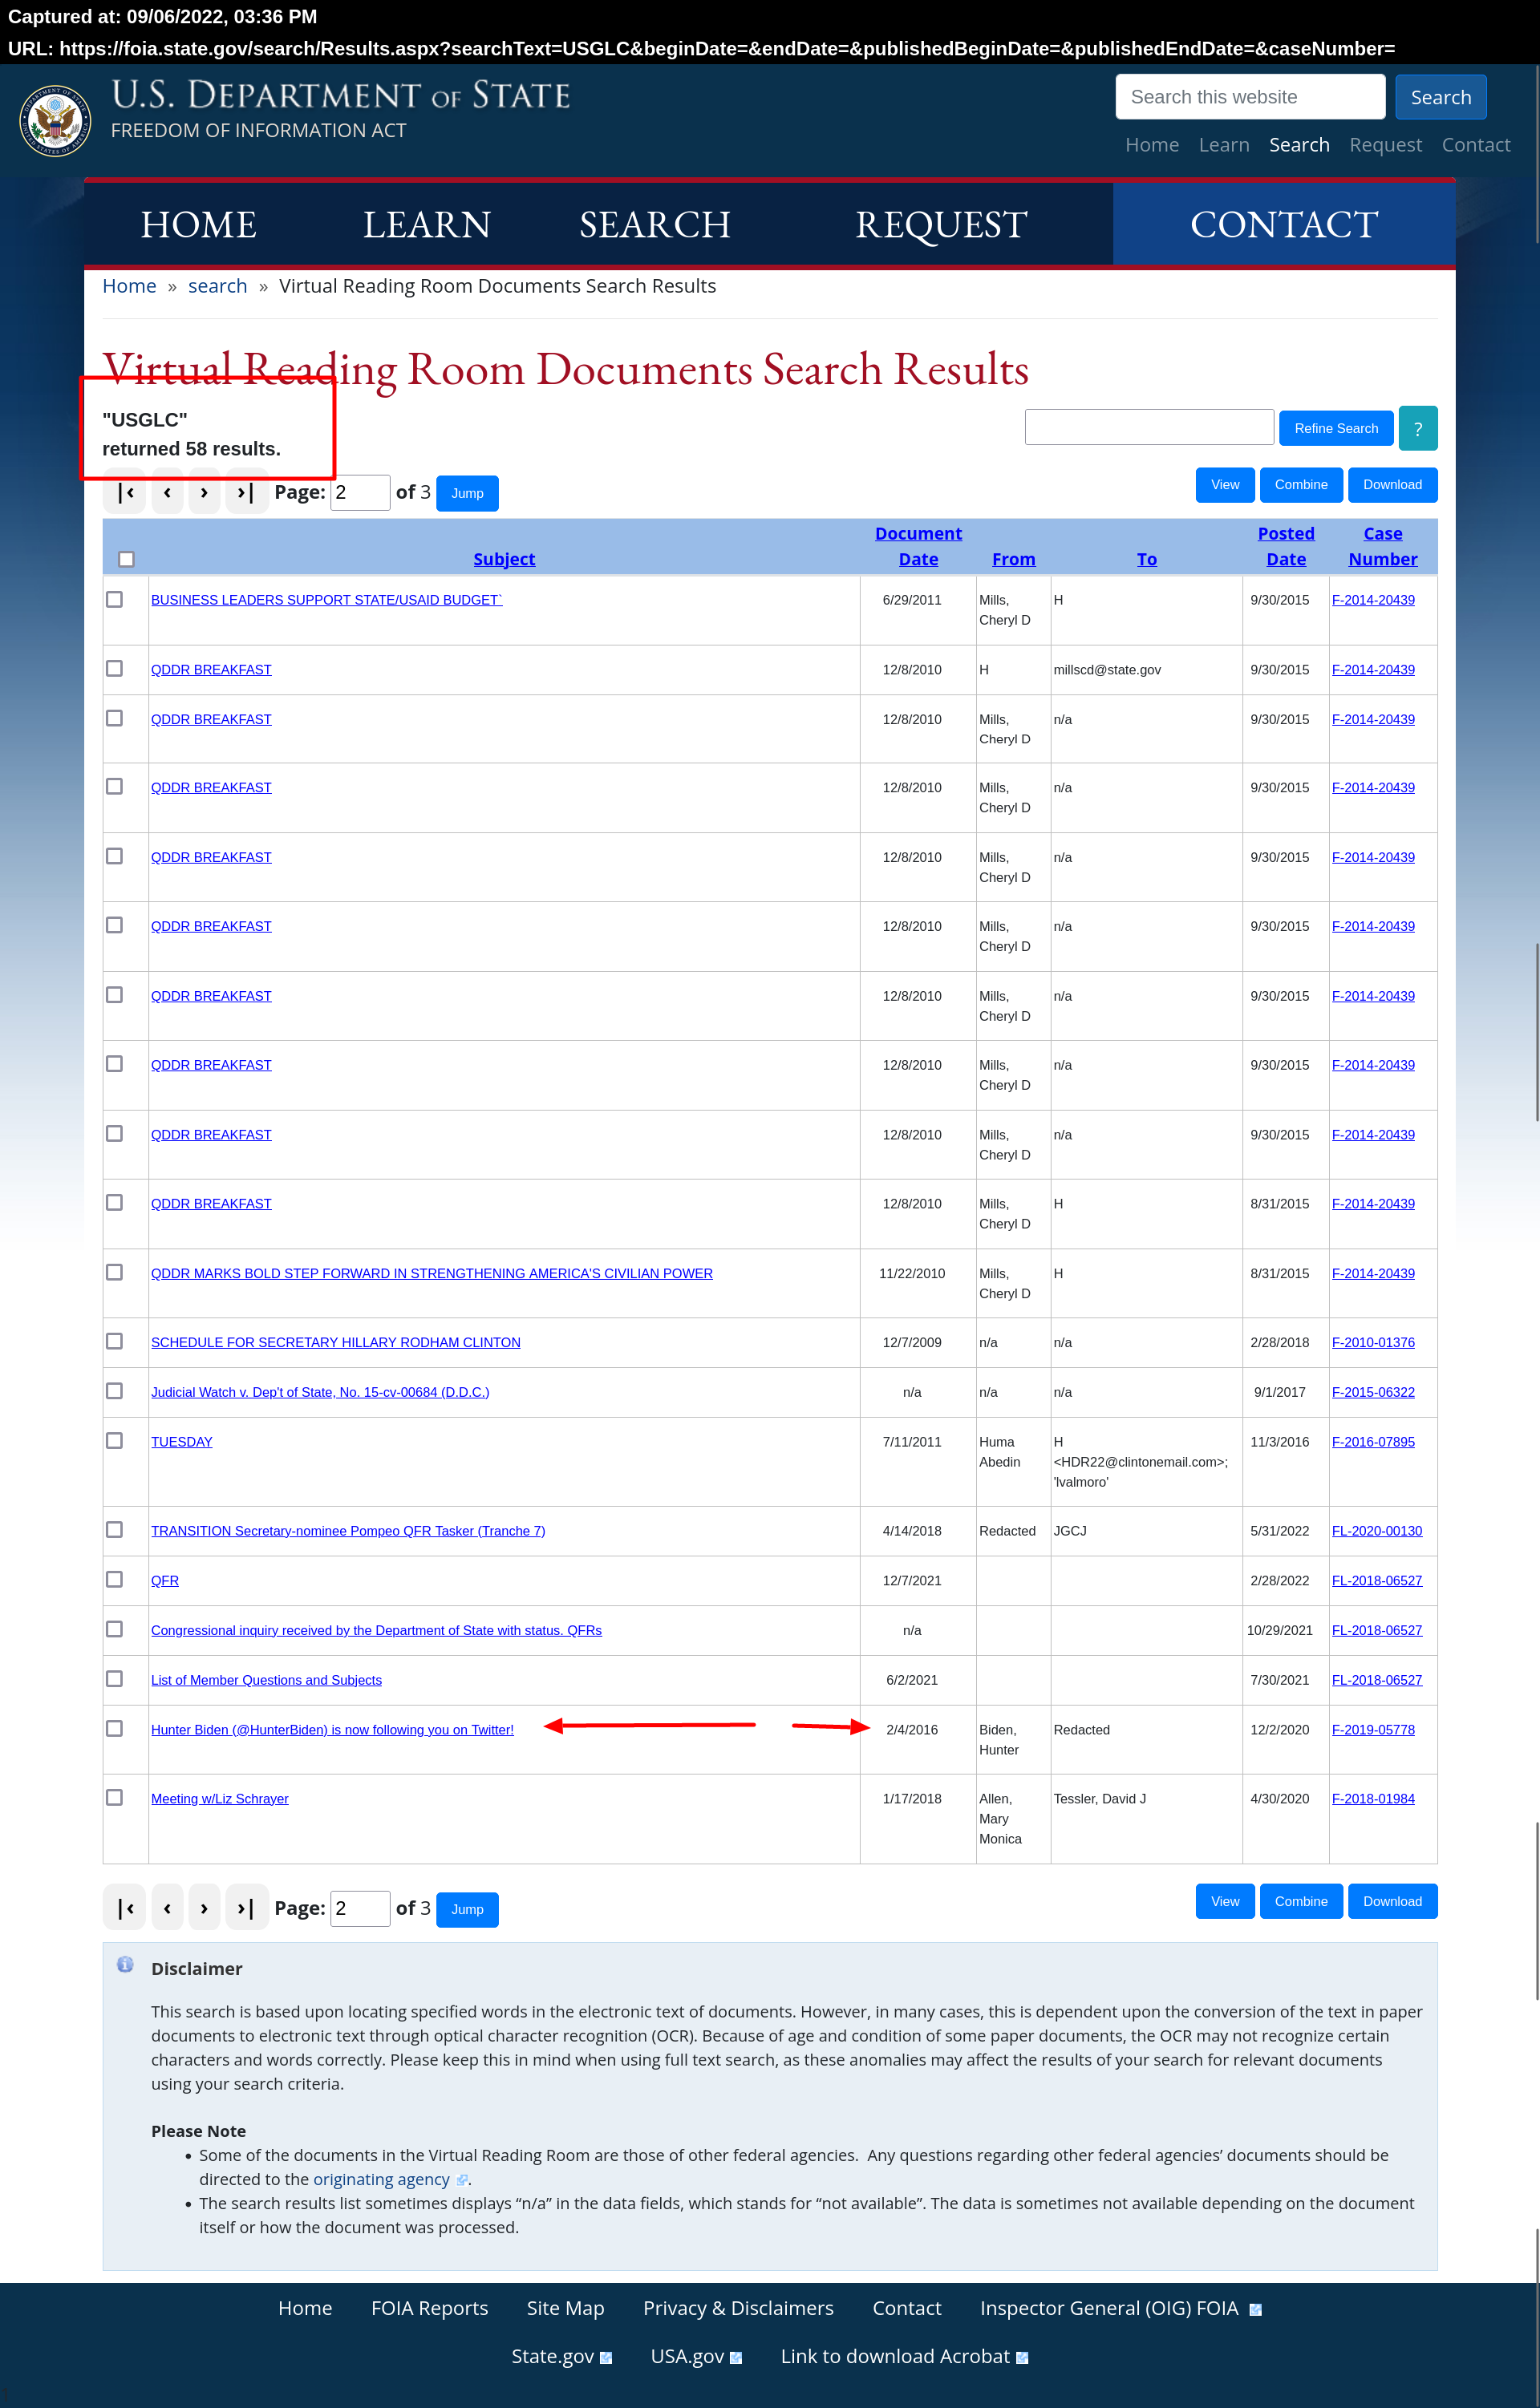This screenshot has height=2408, width=1540.
Task: Go to next page using top pager
Action: tap(204, 492)
